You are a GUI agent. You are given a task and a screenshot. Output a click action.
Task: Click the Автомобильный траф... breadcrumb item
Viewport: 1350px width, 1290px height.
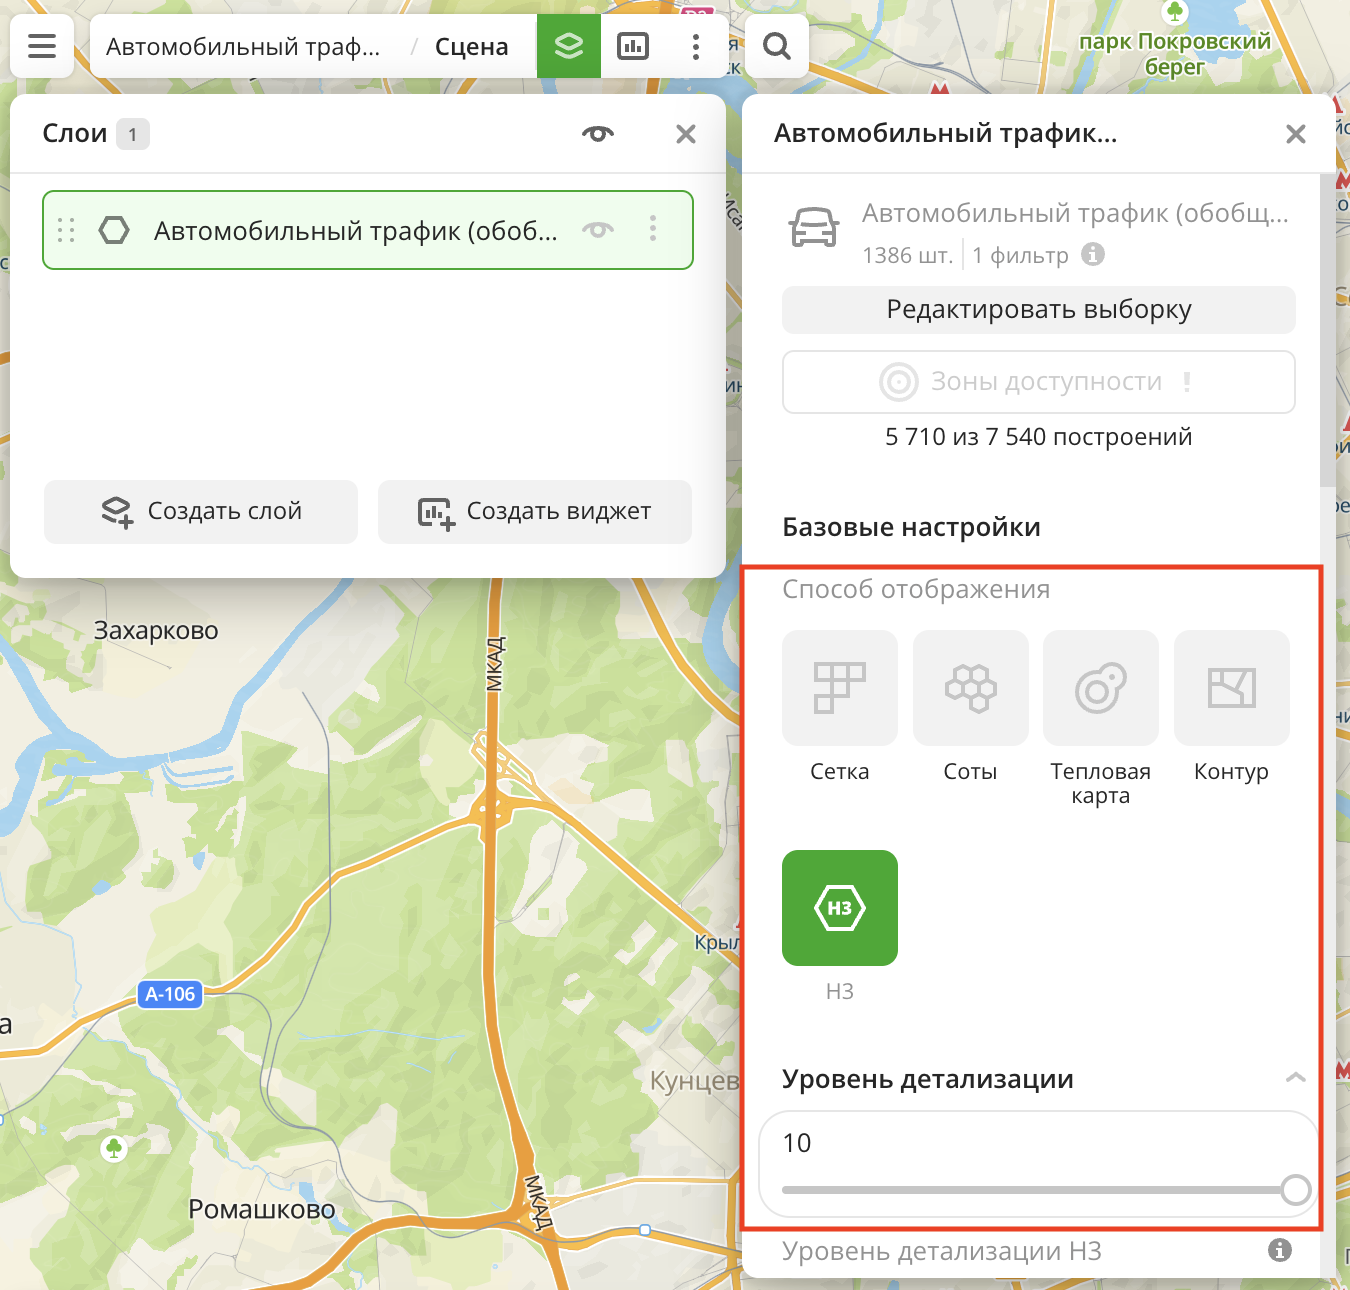point(243,47)
